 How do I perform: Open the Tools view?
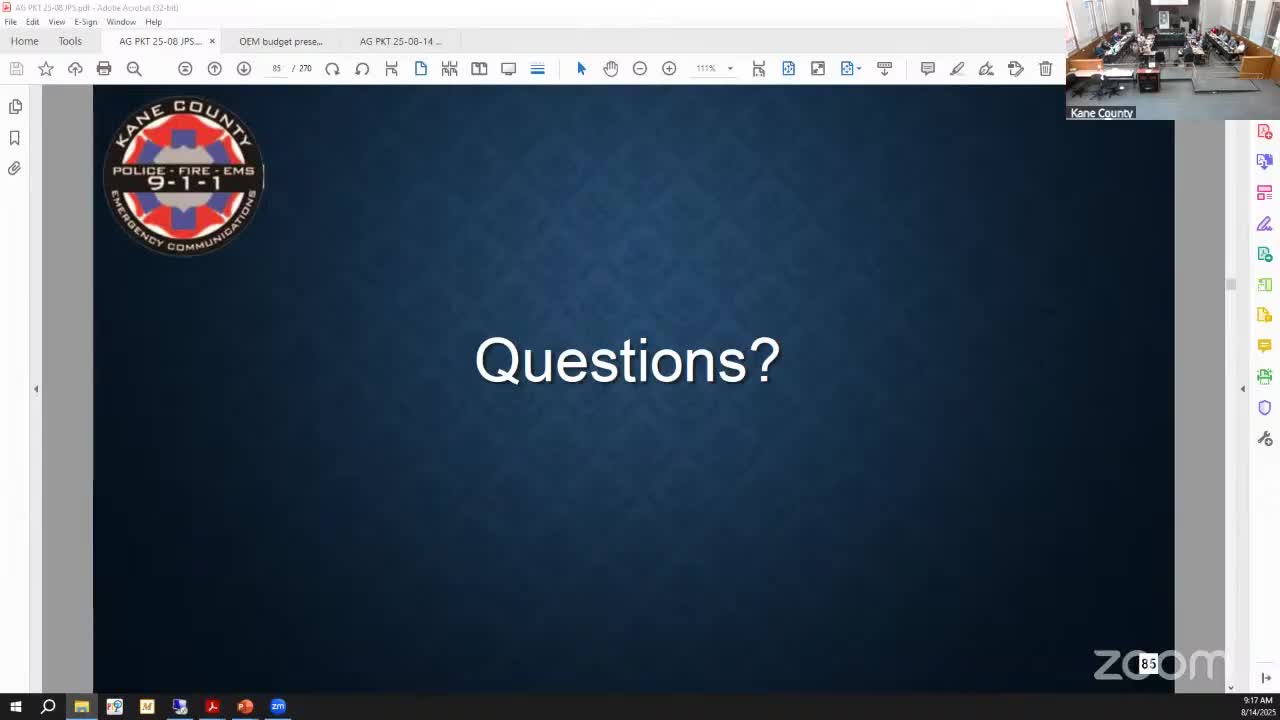[x=70, y=41]
